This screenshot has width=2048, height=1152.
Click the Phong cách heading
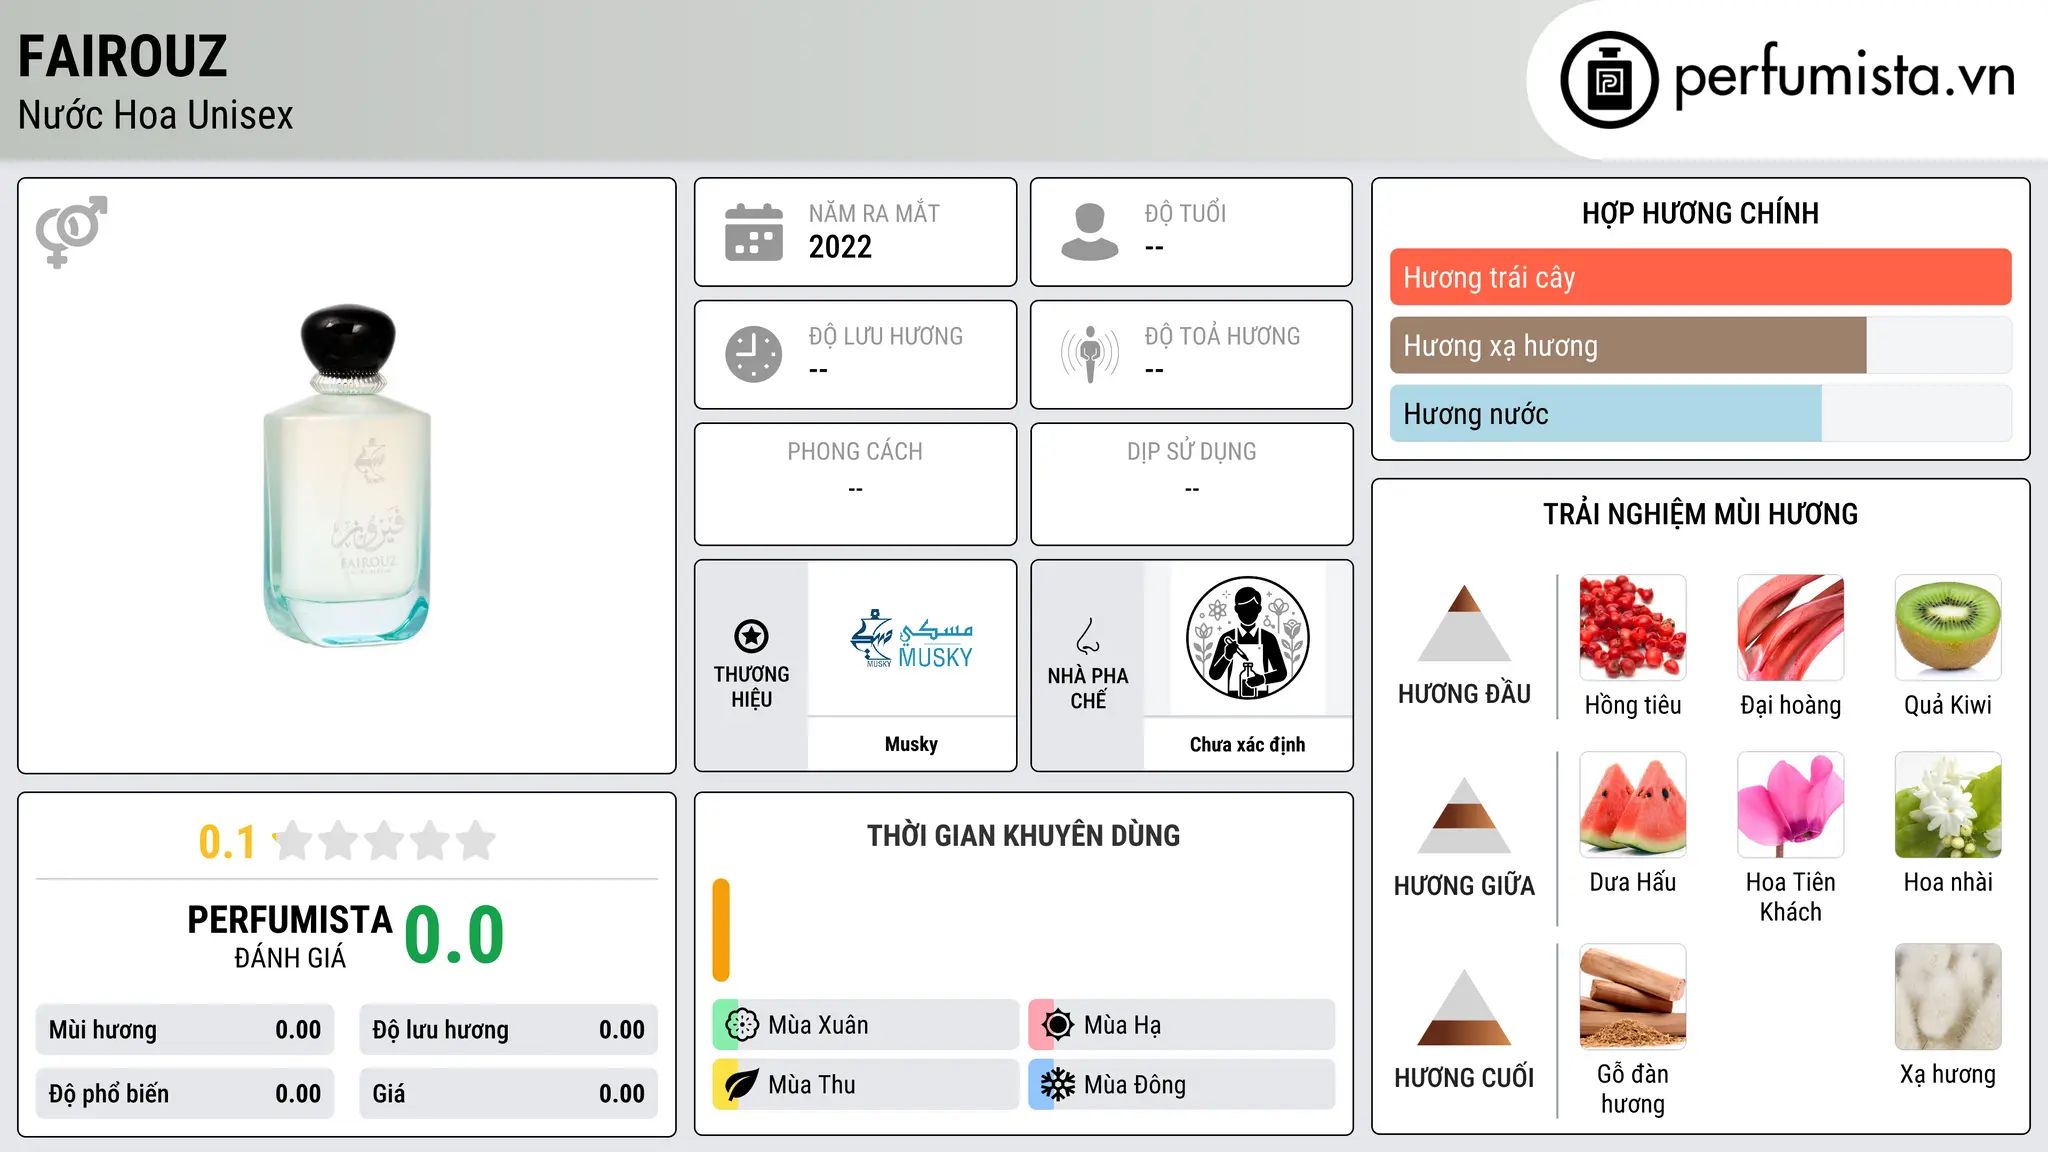(855, 452)
